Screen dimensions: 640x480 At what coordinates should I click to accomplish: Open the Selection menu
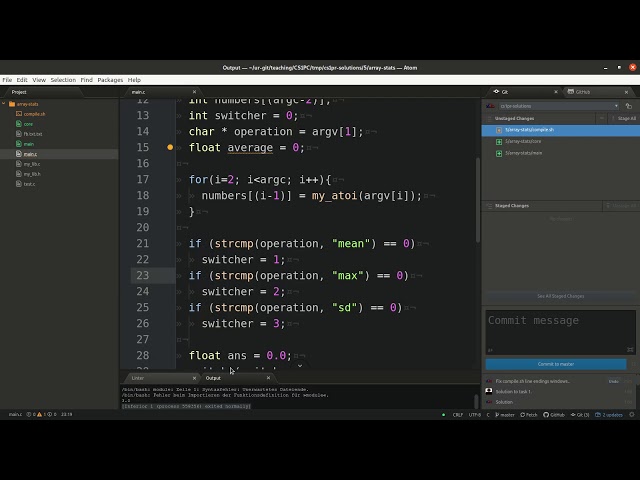63,80
